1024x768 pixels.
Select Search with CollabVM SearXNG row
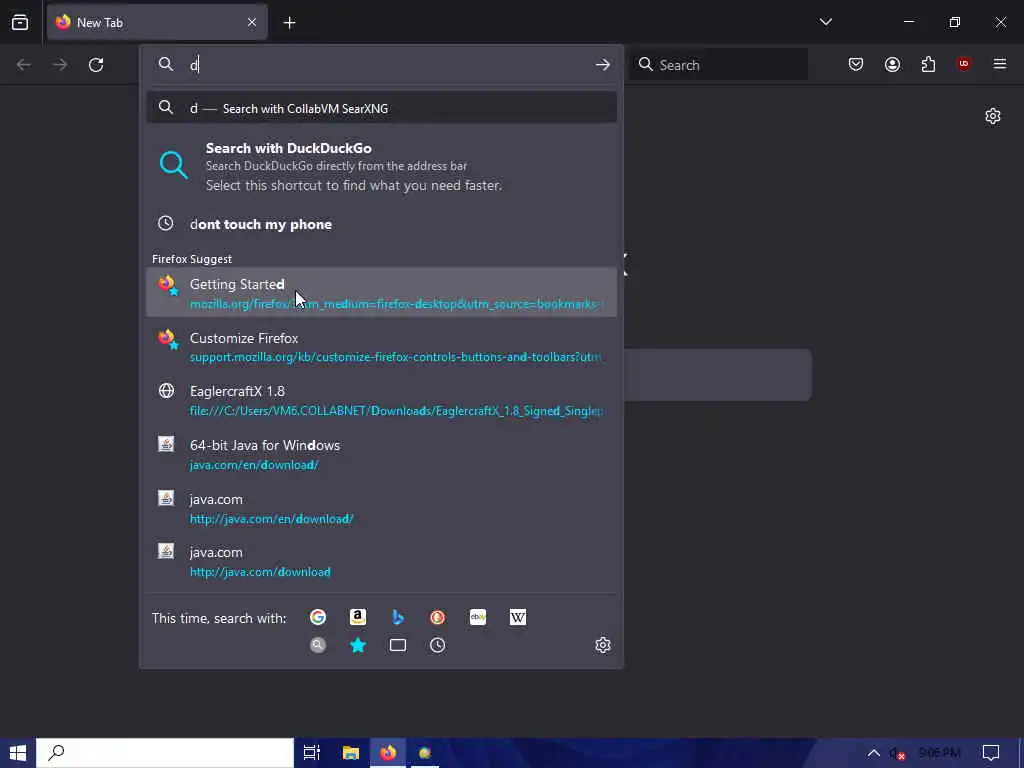click(381, 108)
